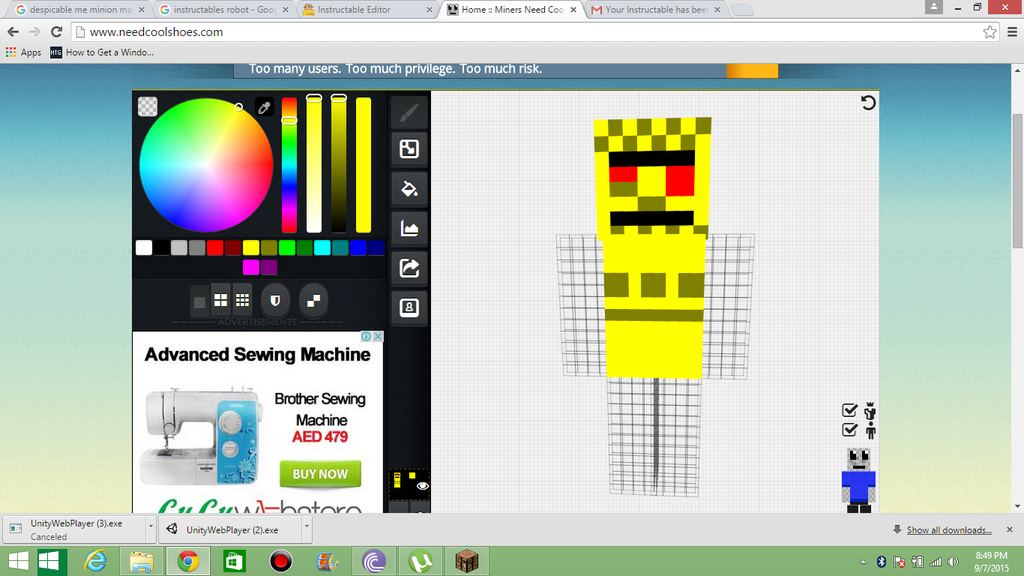Click the page vertical scrollbar
This screenshot has height=576, width=1024.
pos(1017,181)
